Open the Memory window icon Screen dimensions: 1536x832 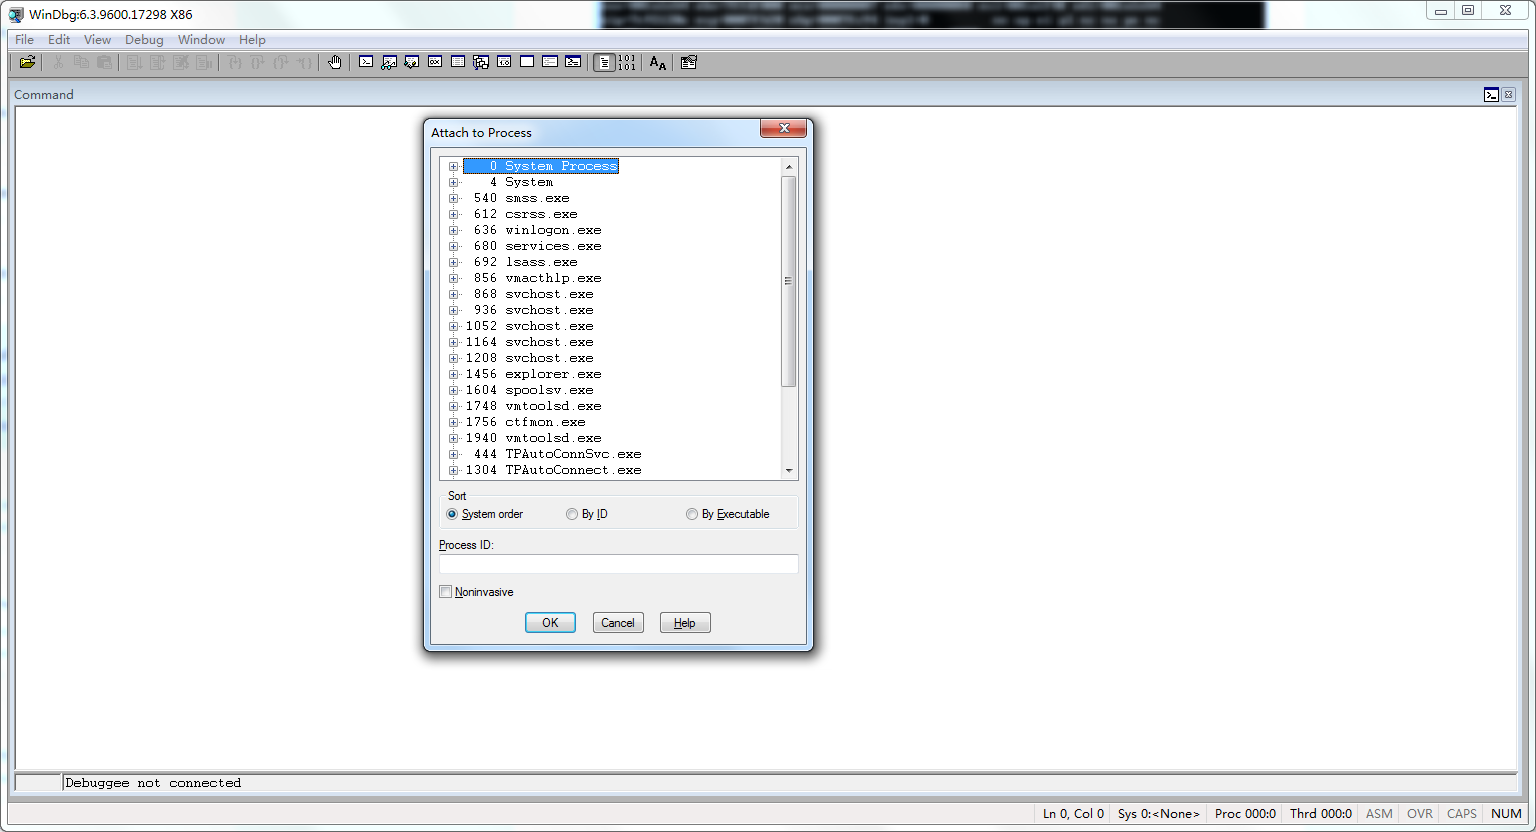(458, 62)
